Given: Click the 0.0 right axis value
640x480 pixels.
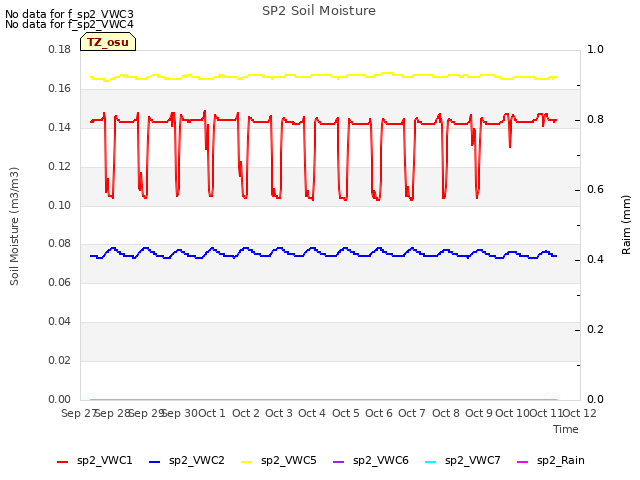Looking at the screenshot, I should (595, 400).
